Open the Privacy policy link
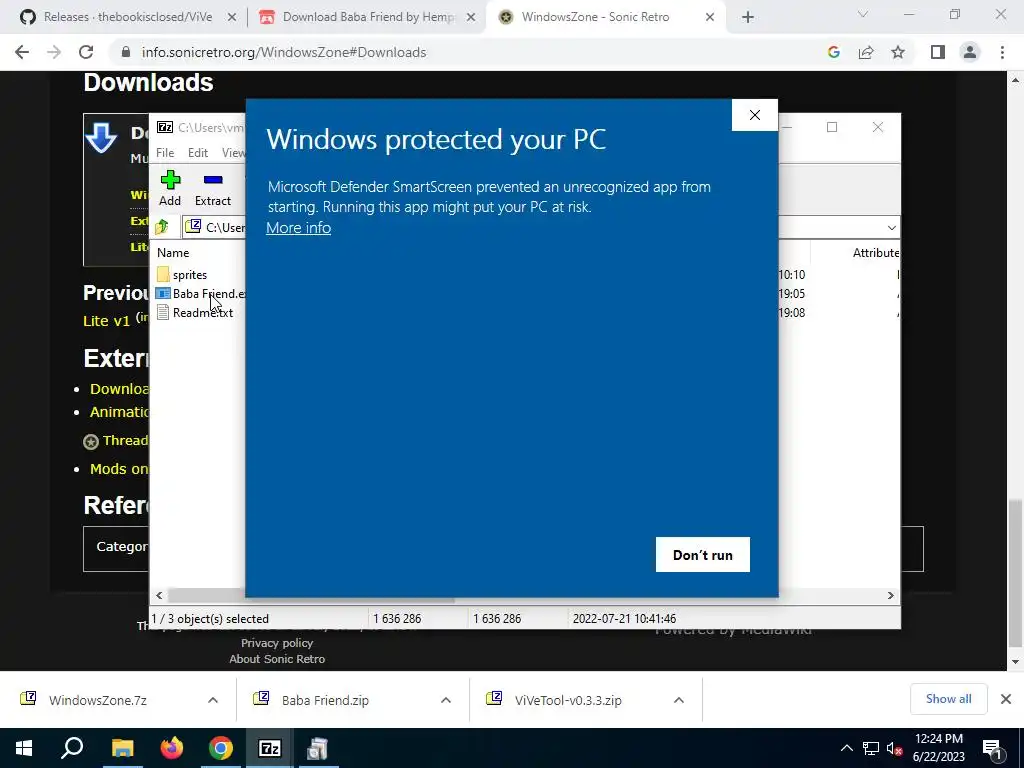Viewport: 1024px width, 768px height. (x=277, y=643)
